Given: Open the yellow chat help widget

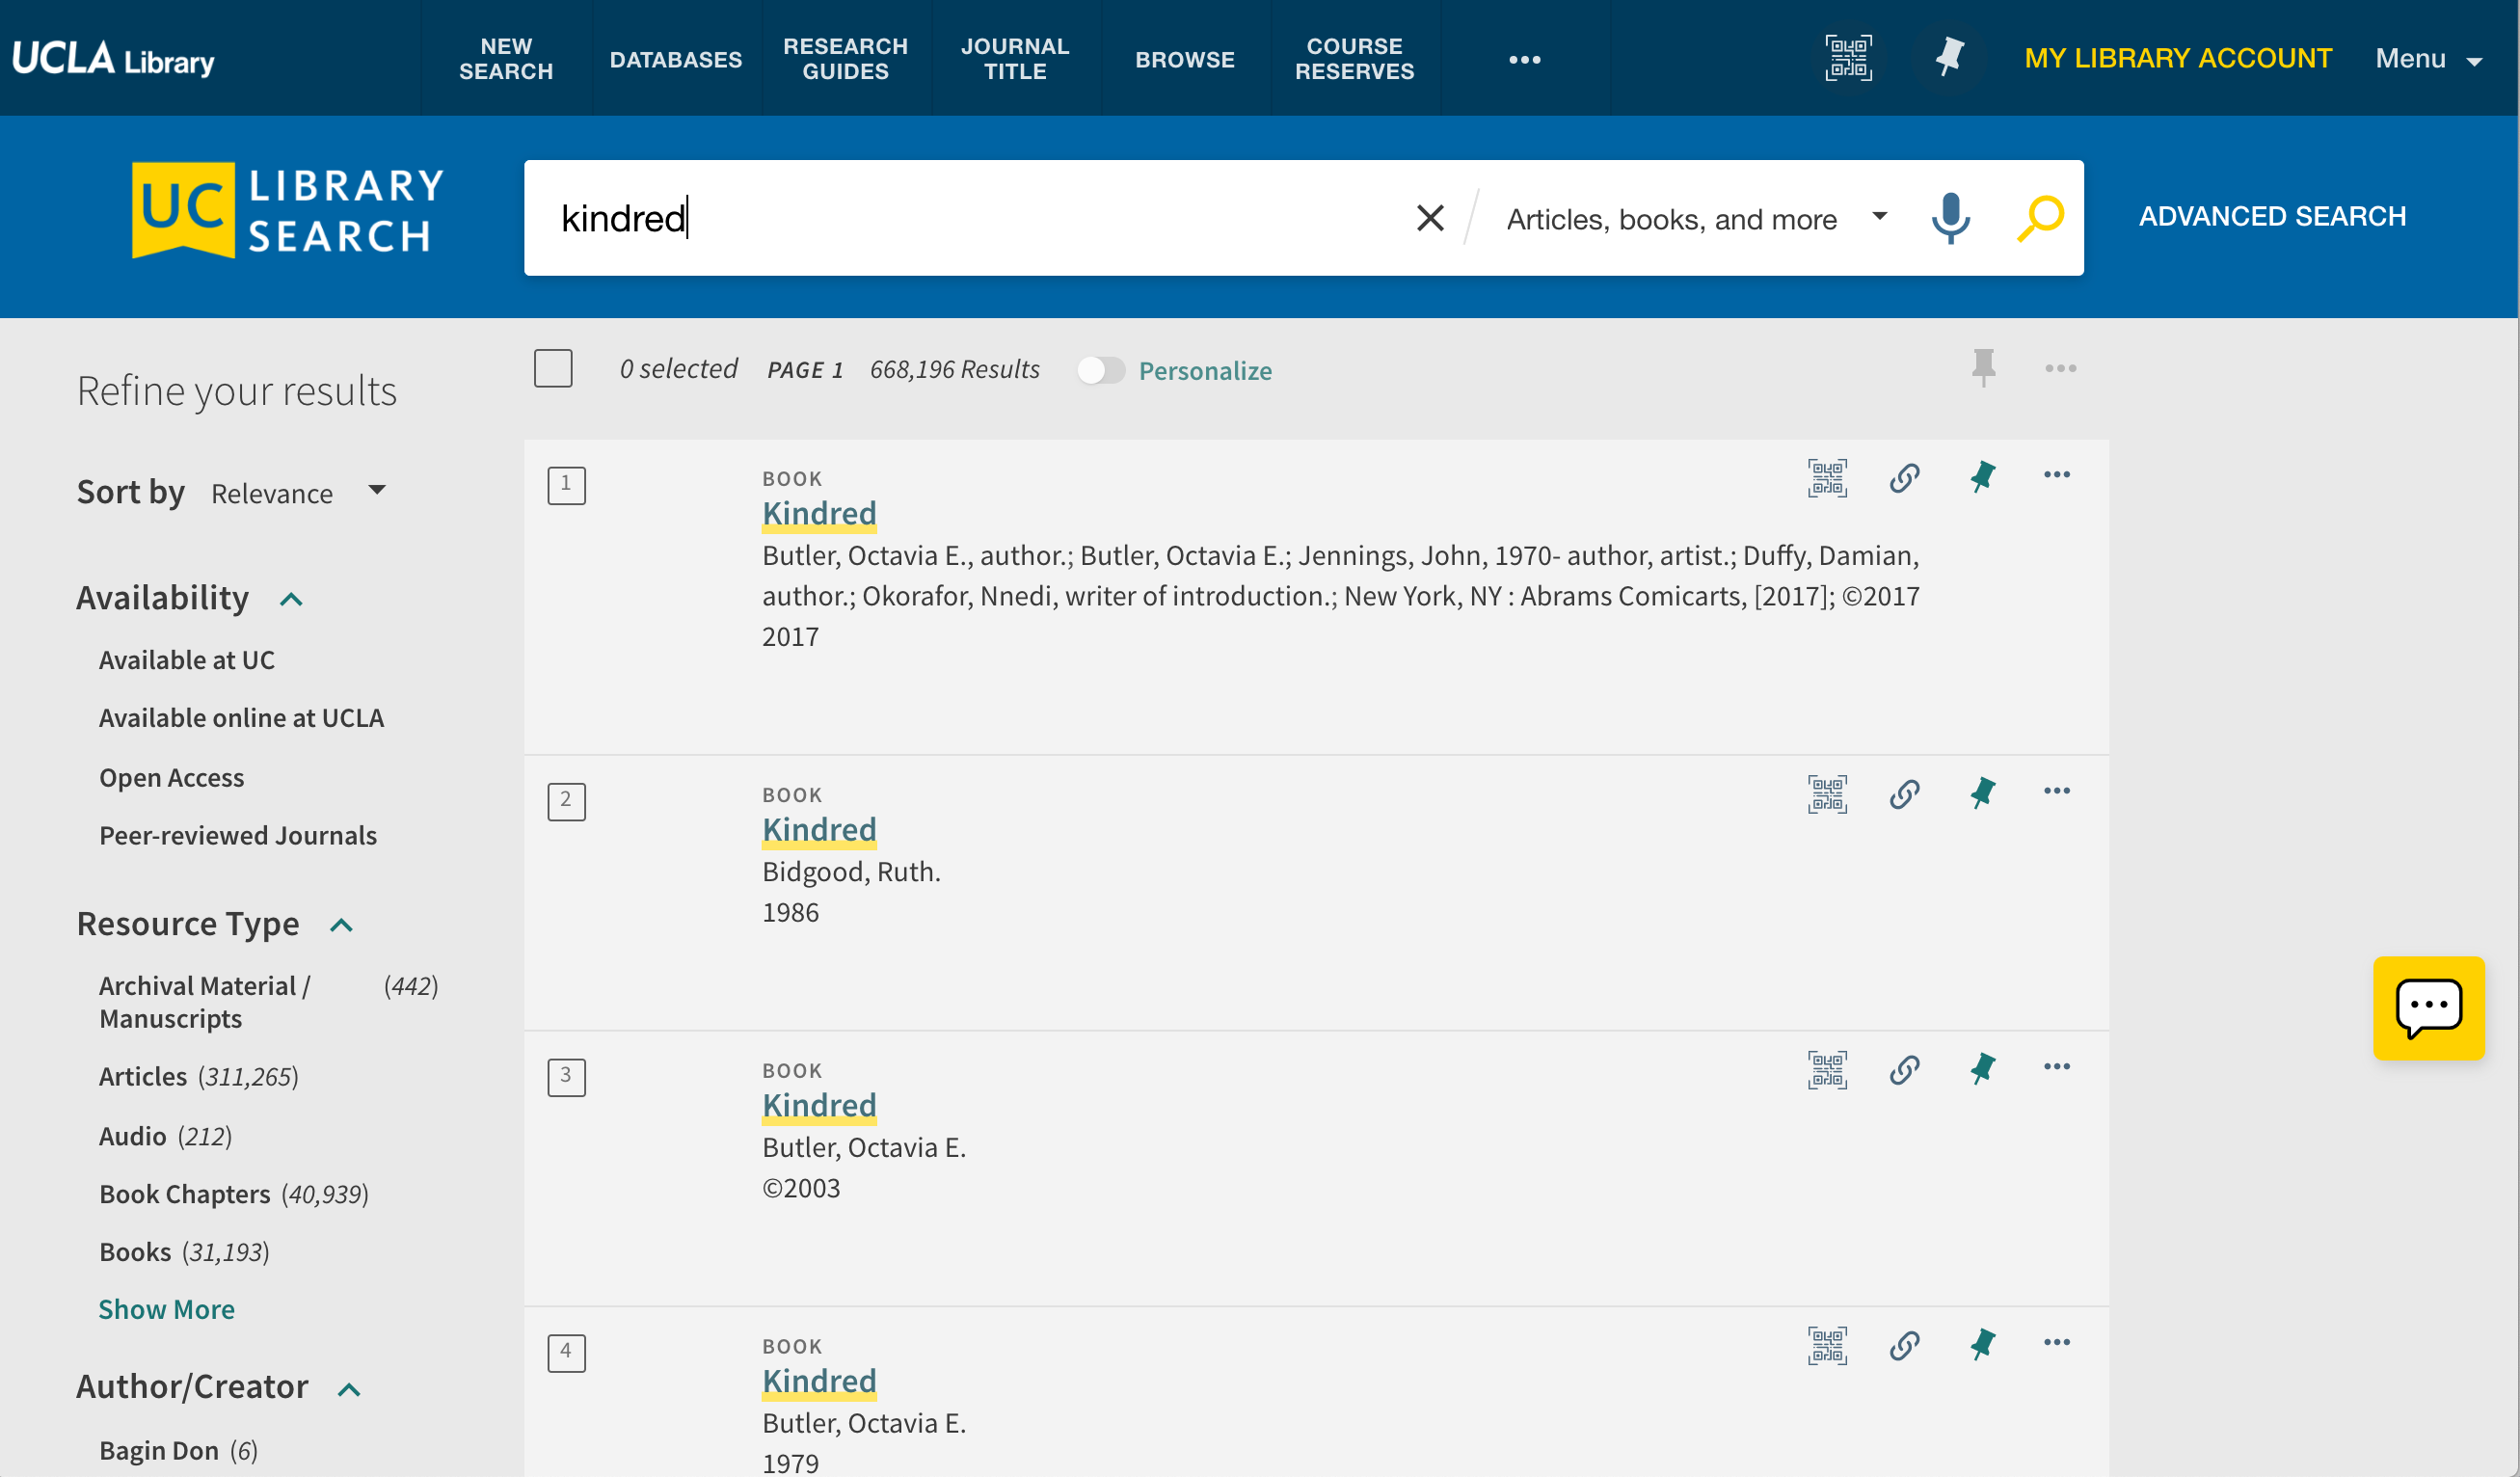Looking at the screenshot, I should (x=2428, y=1008).
